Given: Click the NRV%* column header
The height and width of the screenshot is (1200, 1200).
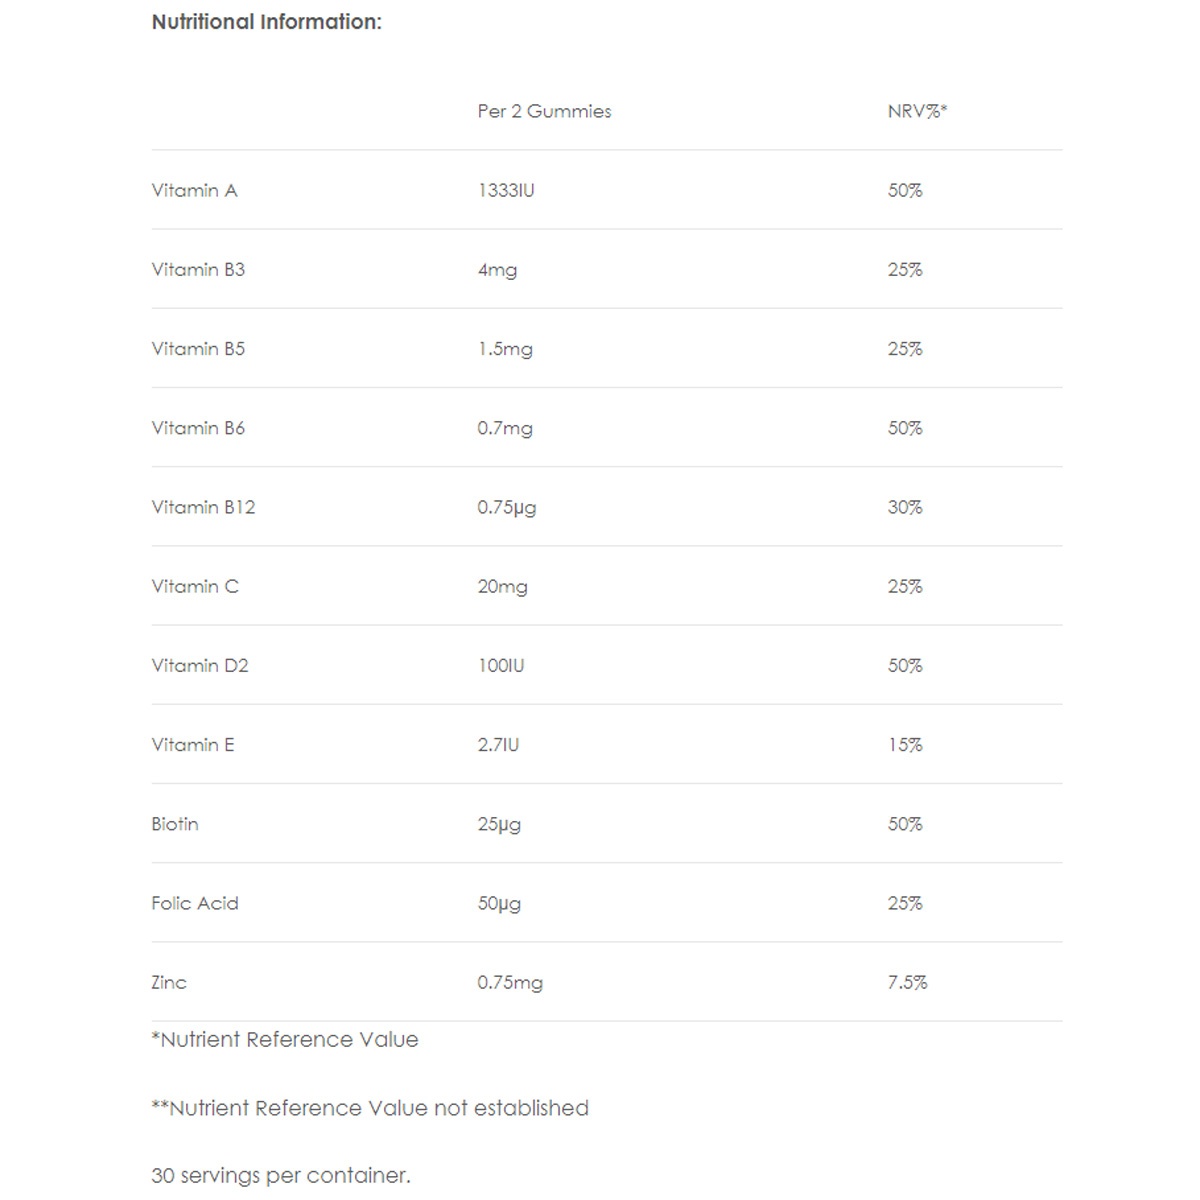Looking at the screenshot, I should click(917, 111).
